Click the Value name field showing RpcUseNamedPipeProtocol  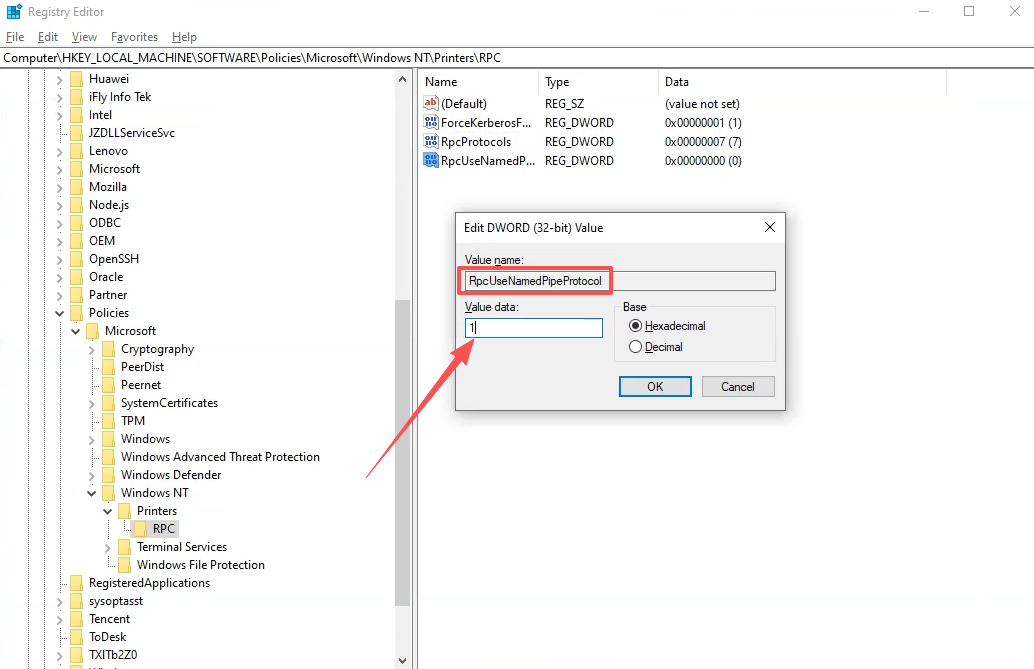(620, 281)
